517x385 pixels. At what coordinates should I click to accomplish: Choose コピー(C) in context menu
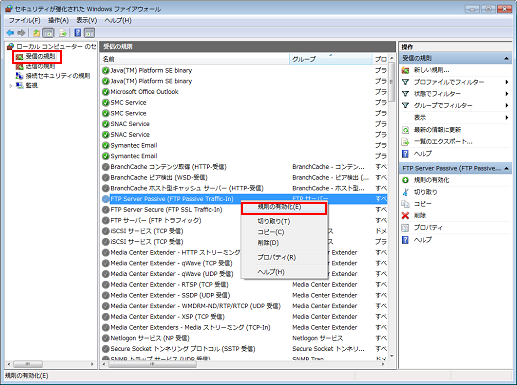(x=284, y=232)
